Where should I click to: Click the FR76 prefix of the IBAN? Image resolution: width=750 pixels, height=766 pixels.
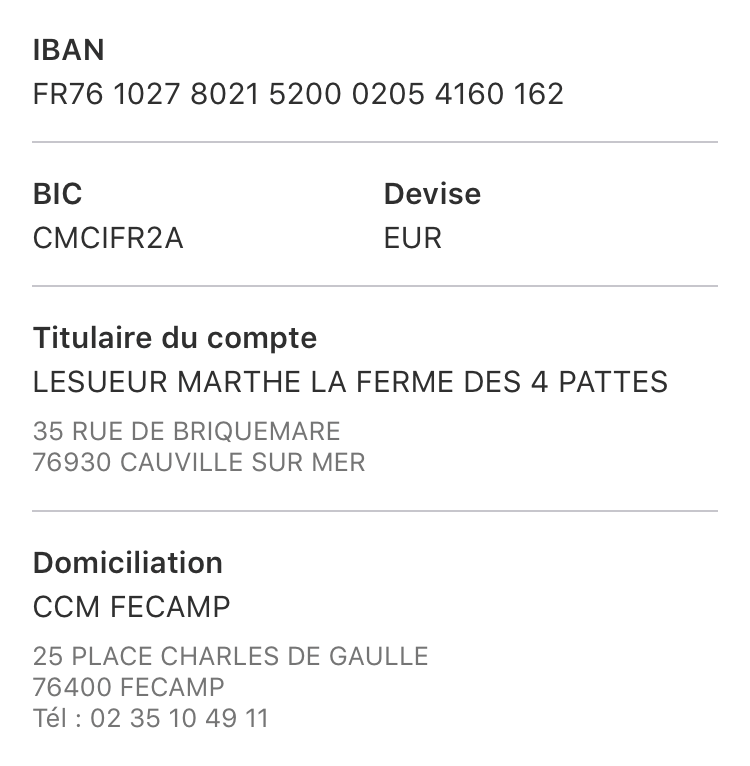coord(68,94)
